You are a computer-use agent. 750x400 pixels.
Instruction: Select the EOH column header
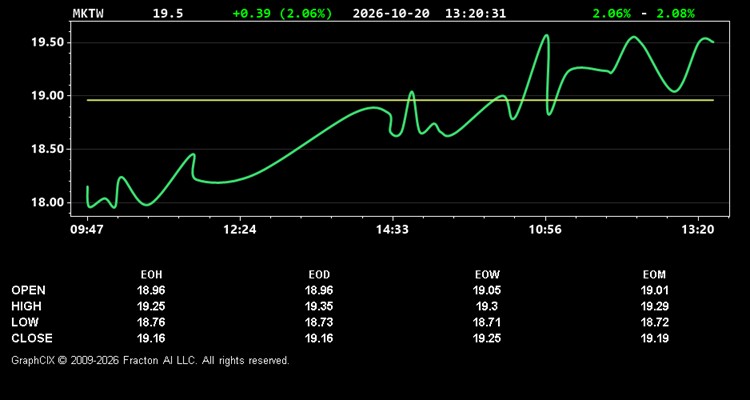[151, 275]
